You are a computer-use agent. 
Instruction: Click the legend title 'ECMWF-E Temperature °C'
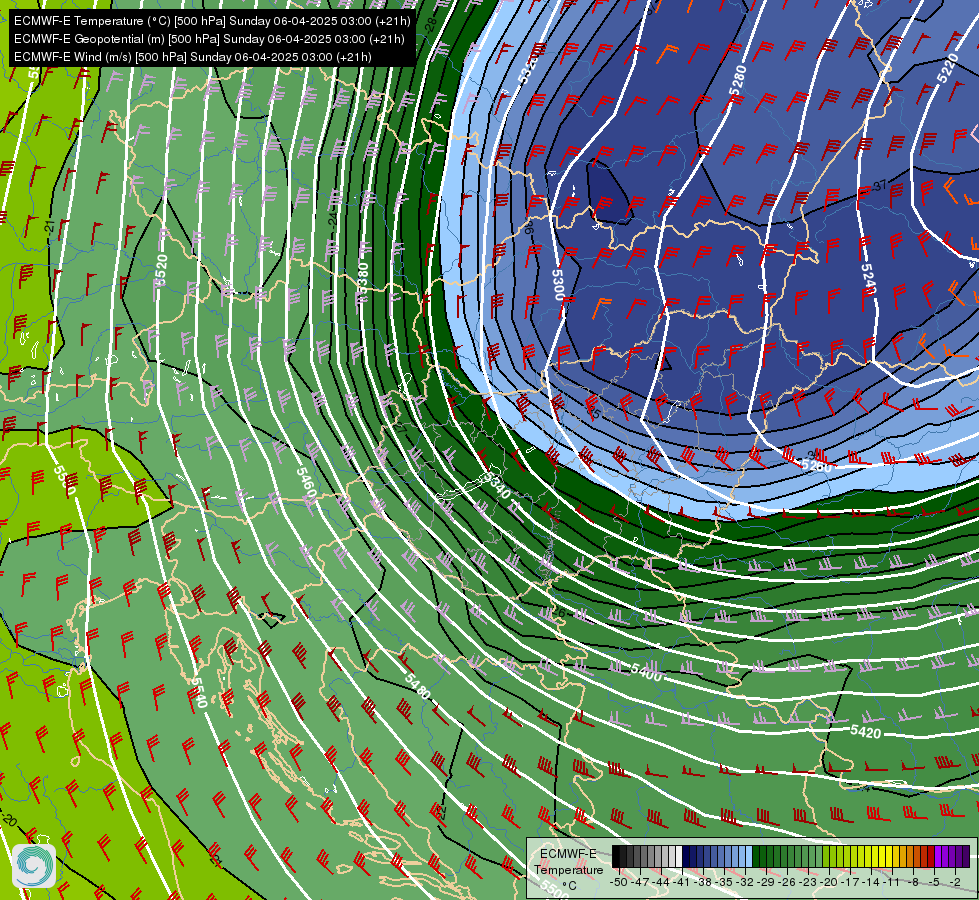[568, 869]
